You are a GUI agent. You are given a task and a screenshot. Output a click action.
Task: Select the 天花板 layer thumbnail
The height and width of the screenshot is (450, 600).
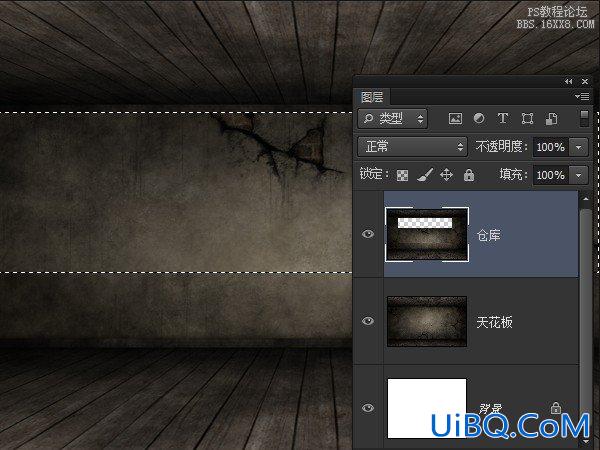(427, 321)
